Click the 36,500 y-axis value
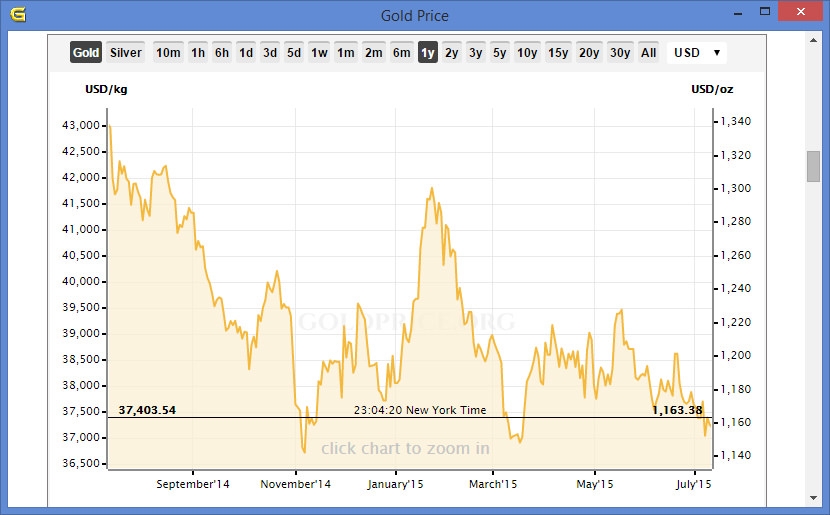Screen dimensions: 830x515 (x=81, y=464)
